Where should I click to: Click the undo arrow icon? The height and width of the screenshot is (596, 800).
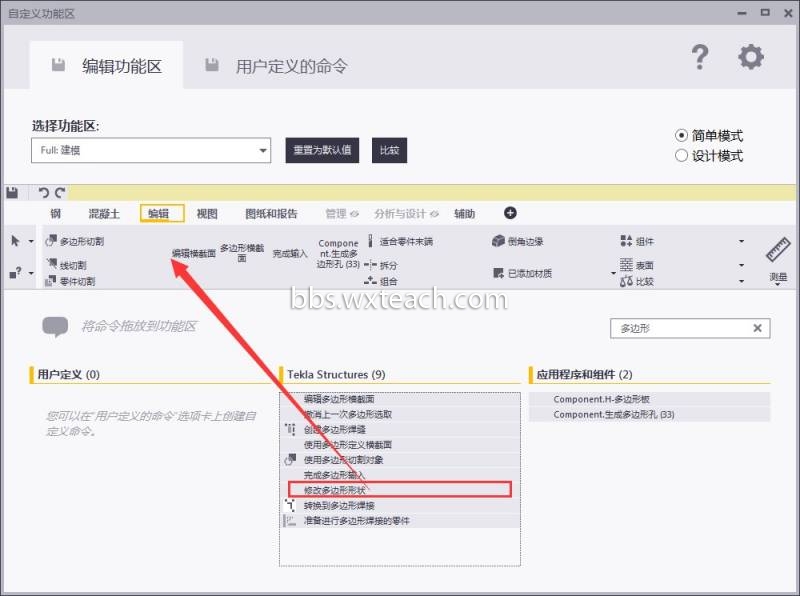pyautogui.click(x=44, y=192)
